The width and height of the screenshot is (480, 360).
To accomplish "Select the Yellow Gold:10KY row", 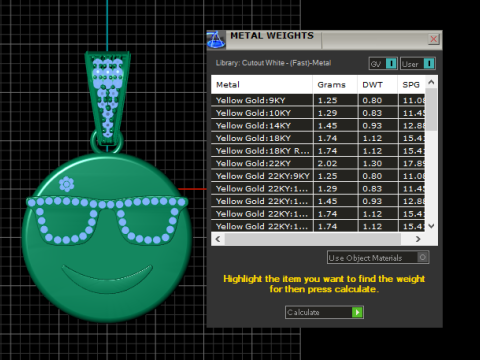I will tap(318, 113).
